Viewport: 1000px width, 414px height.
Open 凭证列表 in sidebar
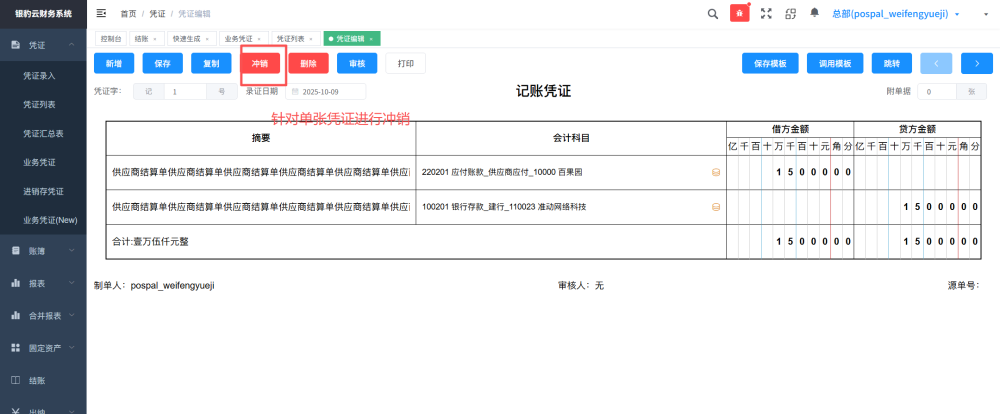(43, 105)
